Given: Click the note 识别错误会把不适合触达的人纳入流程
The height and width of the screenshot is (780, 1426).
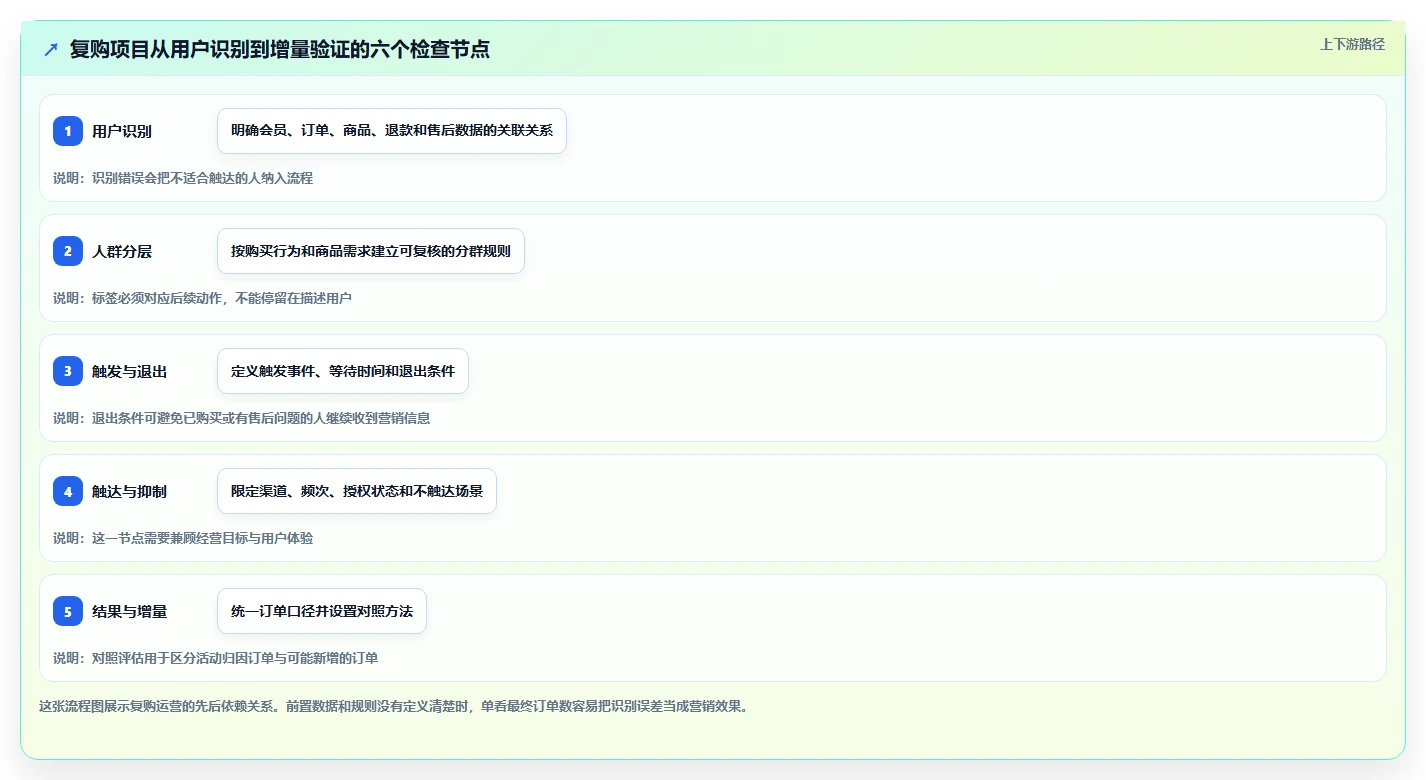Looking at the screenshot, I should (x=183, y=178).
